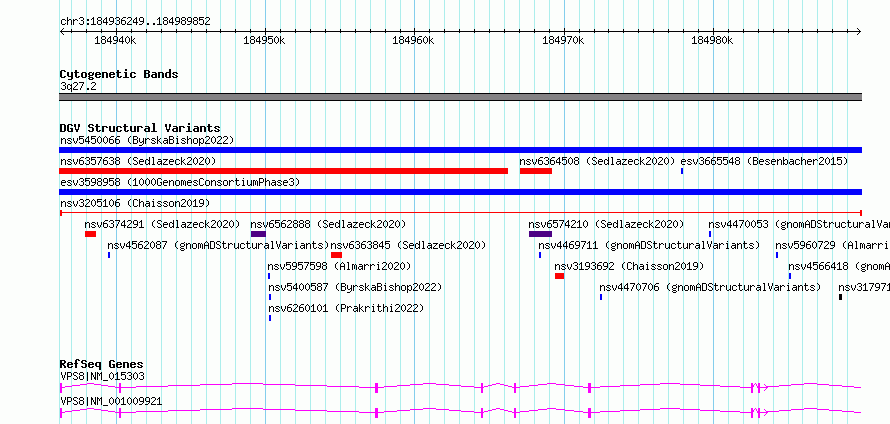Open the nsv4470706 (gnomADStructuralVariants) label
Image resolution: width=890 pixels, height=424 pixels.
tap(710, 287)
